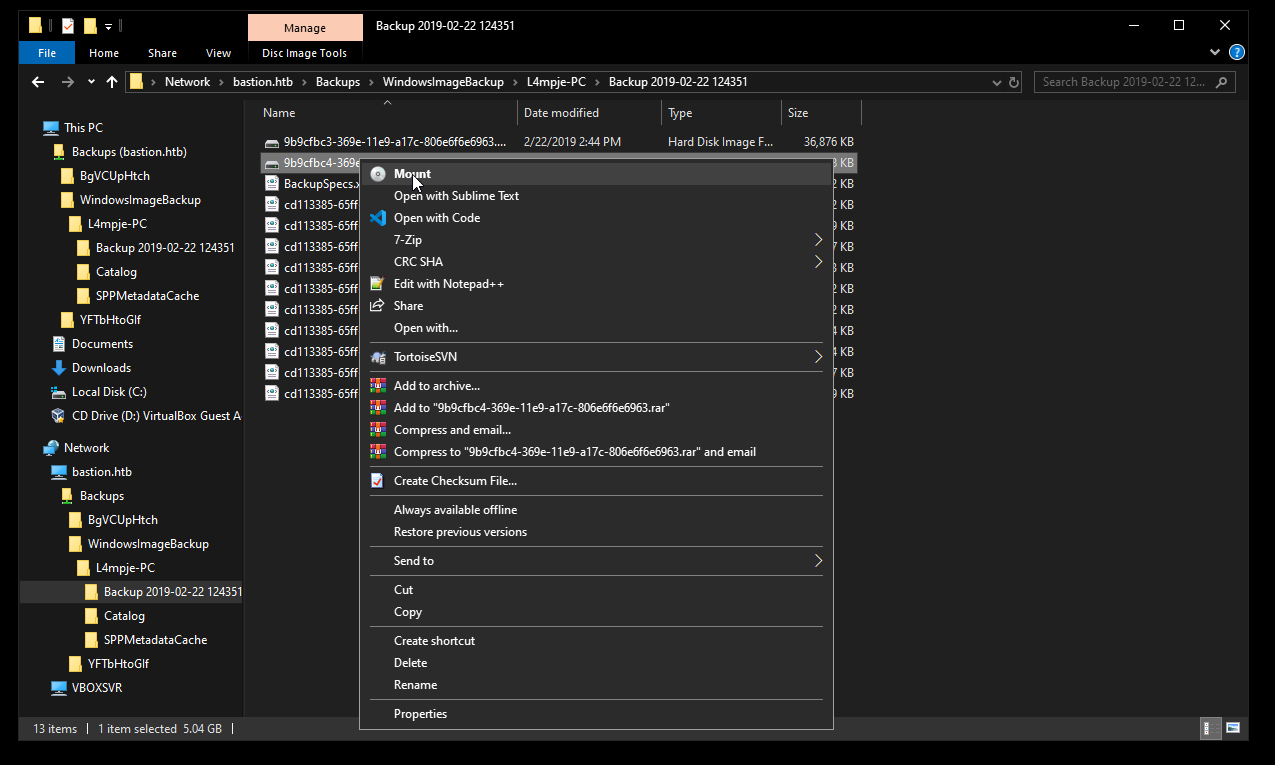Viewport: 1275px width, 765px height.
Task: Open the View ribbon tab
Action: (218, 53)
